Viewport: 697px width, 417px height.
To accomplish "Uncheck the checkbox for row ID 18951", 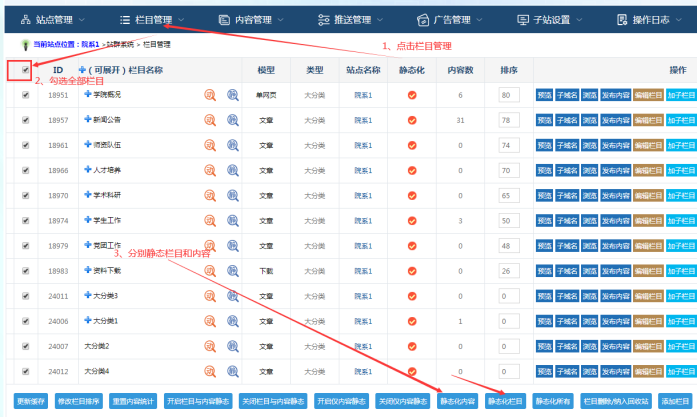I will coord(25,95).
